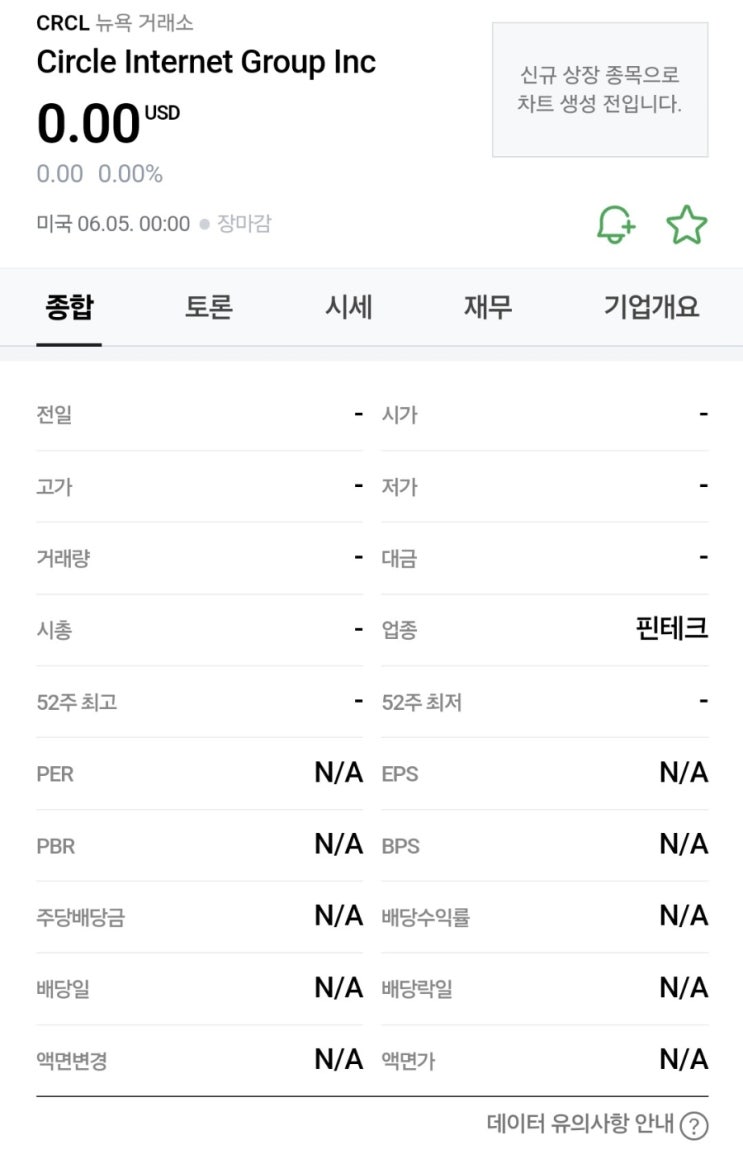Click the EPS label

[400, 774]
